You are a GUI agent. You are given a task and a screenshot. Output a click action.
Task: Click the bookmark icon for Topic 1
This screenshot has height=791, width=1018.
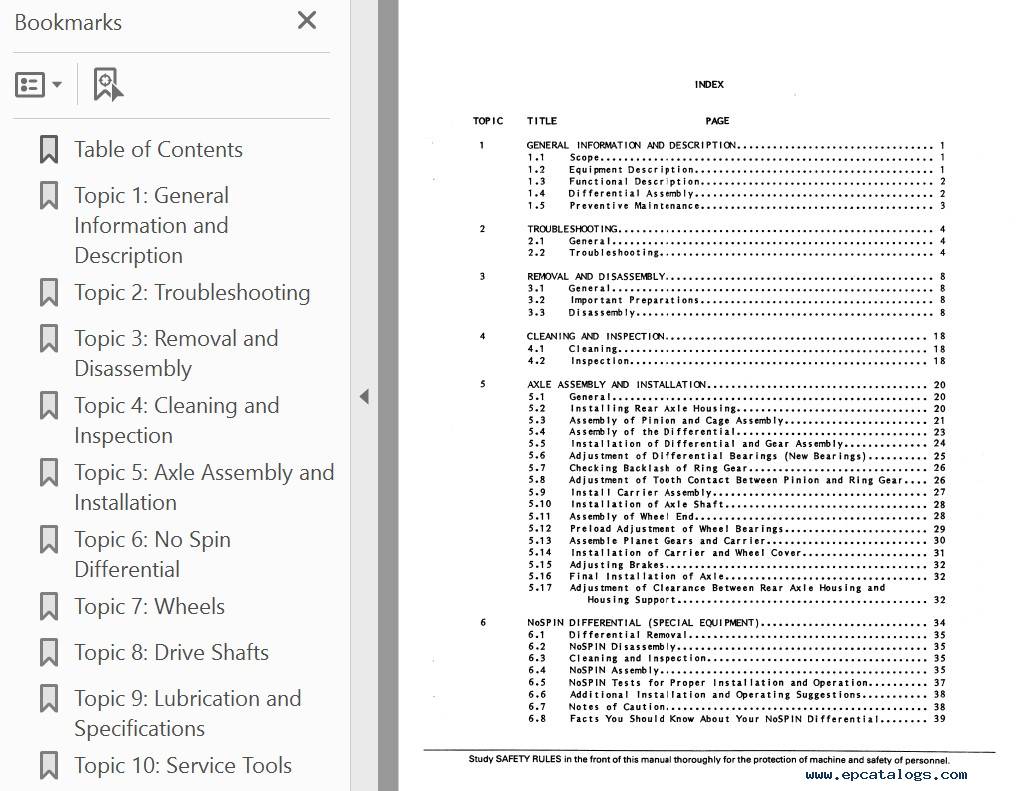[x=49, y=195]
